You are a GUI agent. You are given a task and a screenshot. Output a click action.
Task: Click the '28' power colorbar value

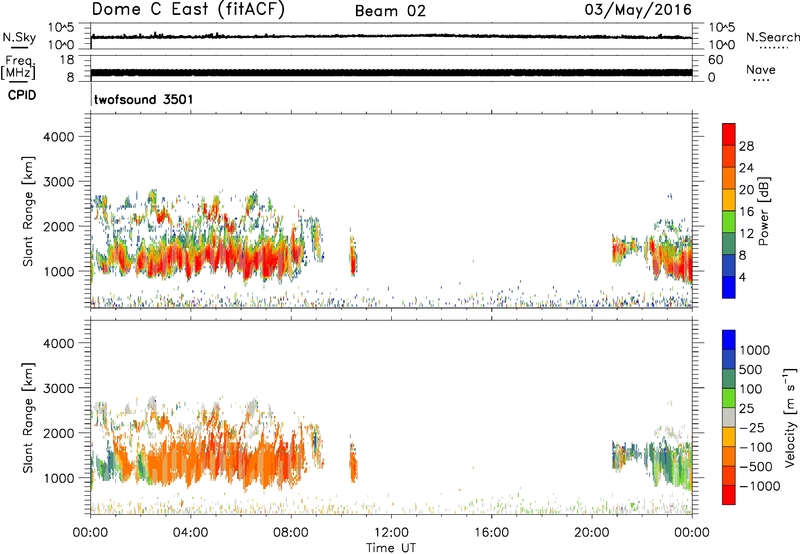pos(746,146)
